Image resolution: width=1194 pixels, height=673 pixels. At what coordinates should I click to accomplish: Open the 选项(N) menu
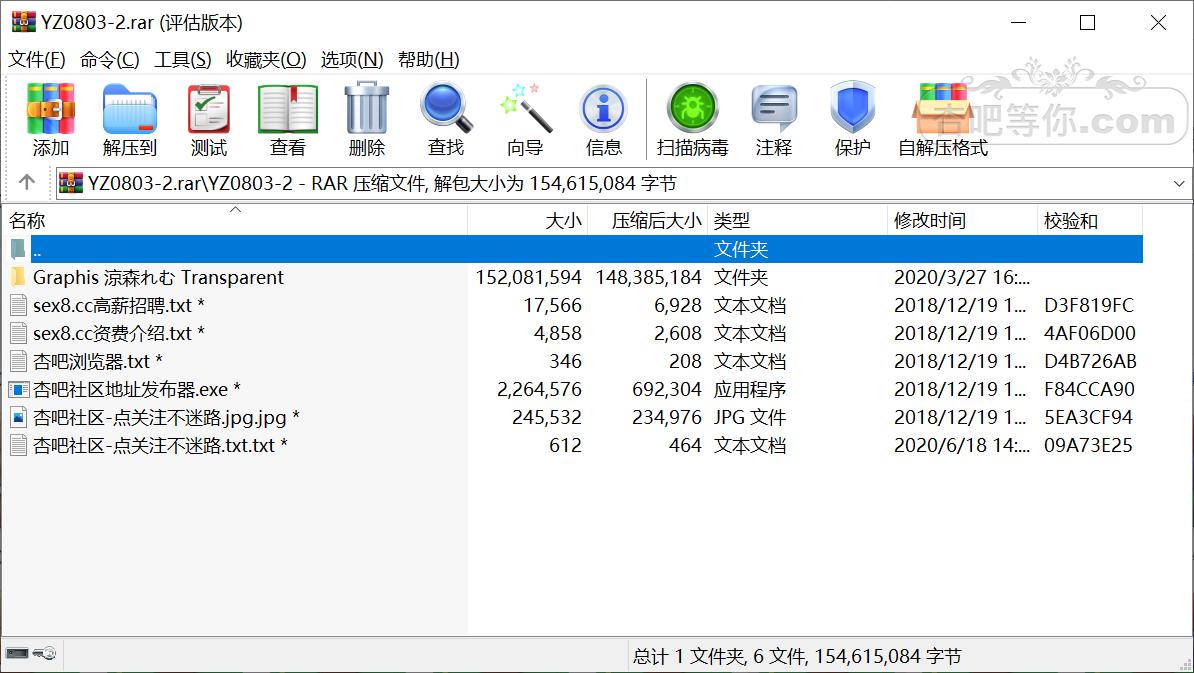[352, 60]
